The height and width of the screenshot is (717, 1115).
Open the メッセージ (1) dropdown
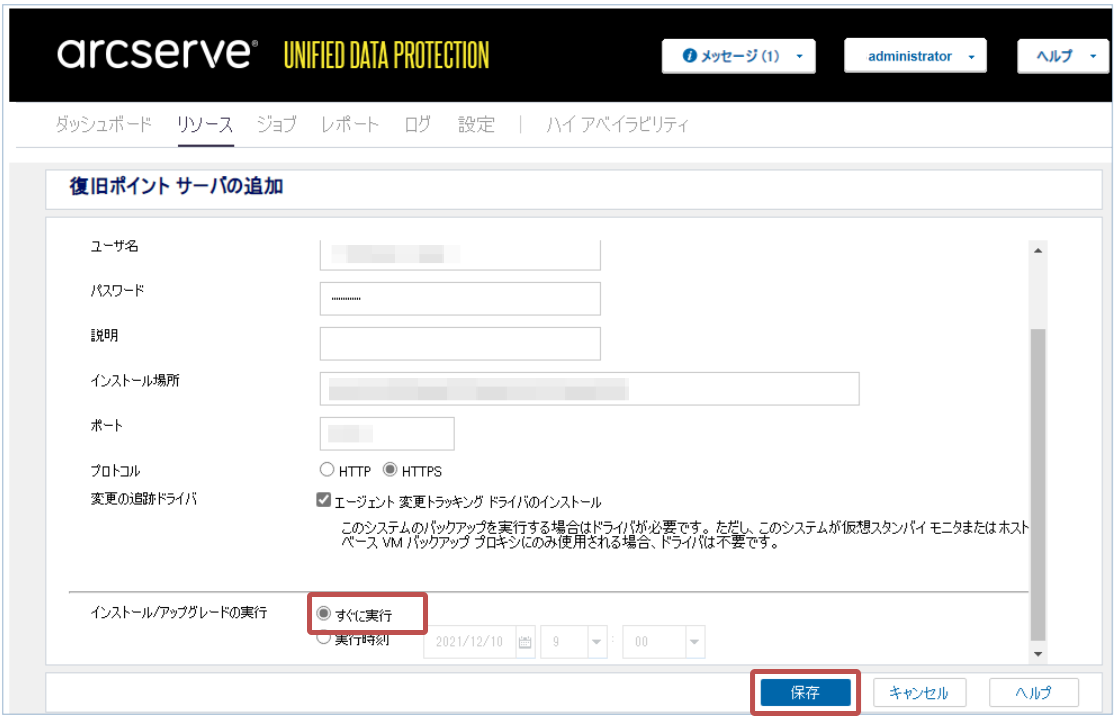(738, 56)
